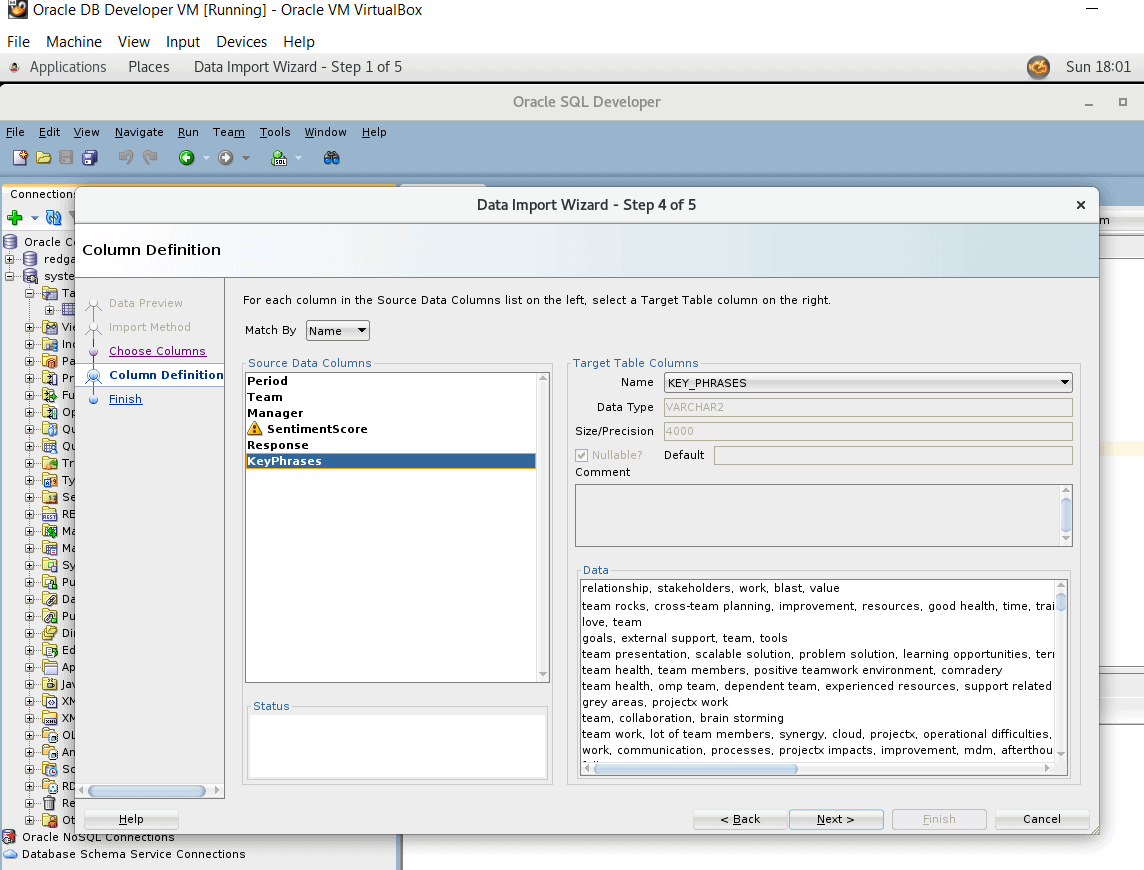Open the Applications menu
This screenshot has height=870, width=1144.
tap(68, 67)
